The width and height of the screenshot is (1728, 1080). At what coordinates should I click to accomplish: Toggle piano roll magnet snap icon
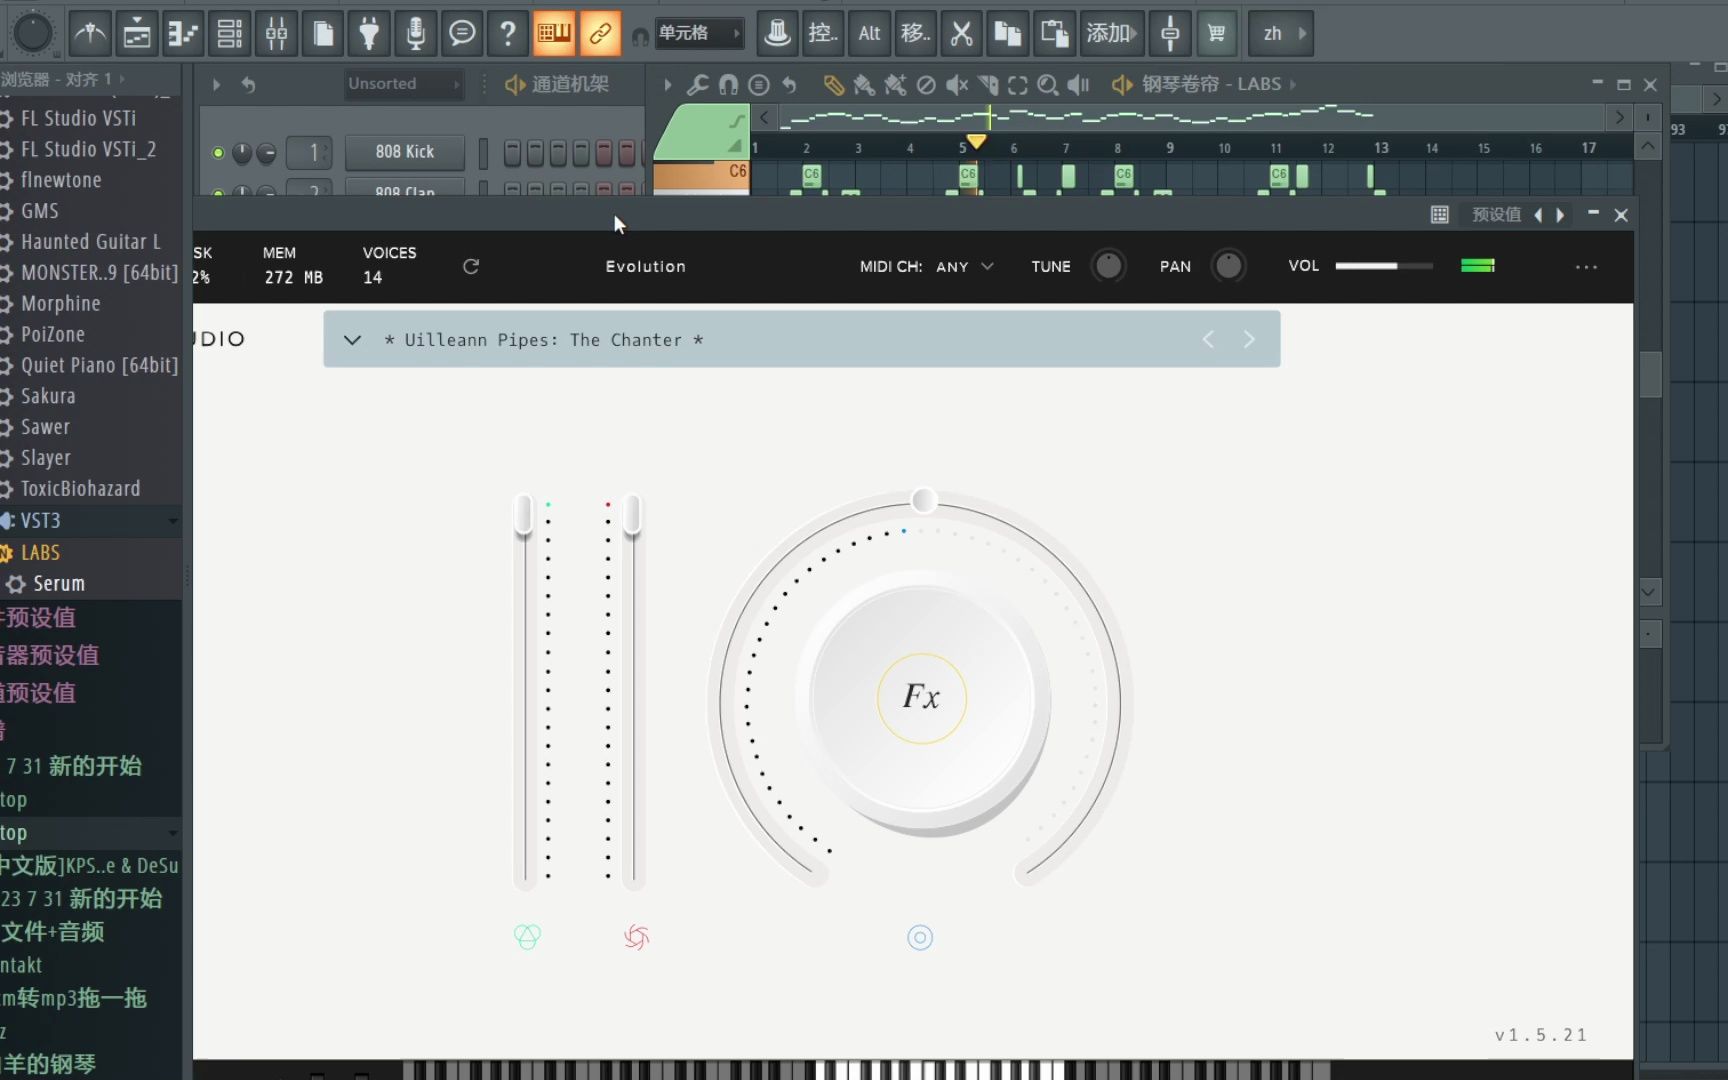click(x=728, y=85)
